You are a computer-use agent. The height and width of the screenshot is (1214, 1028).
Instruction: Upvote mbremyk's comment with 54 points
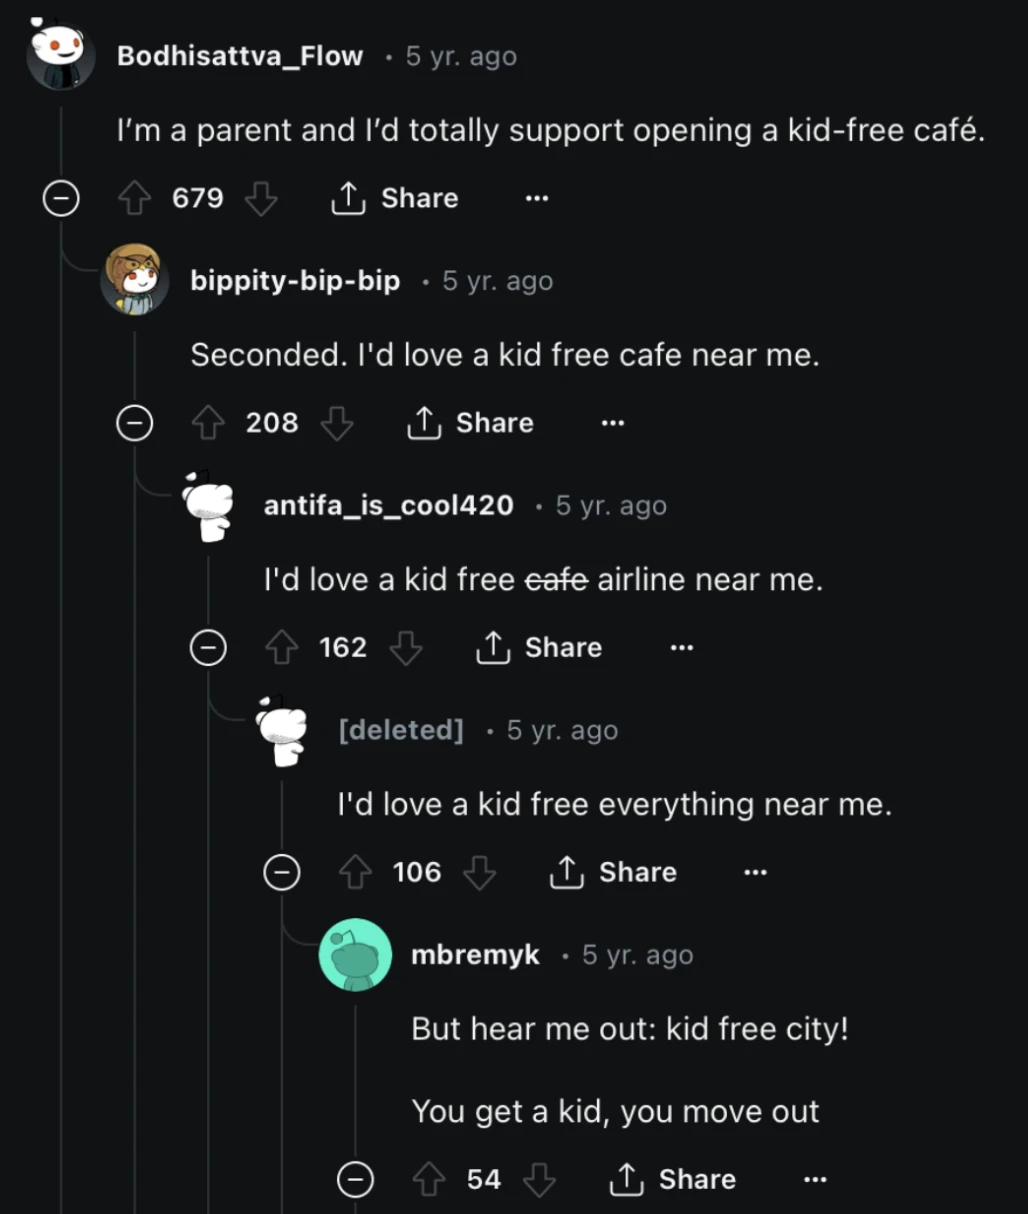[429, 1180]
